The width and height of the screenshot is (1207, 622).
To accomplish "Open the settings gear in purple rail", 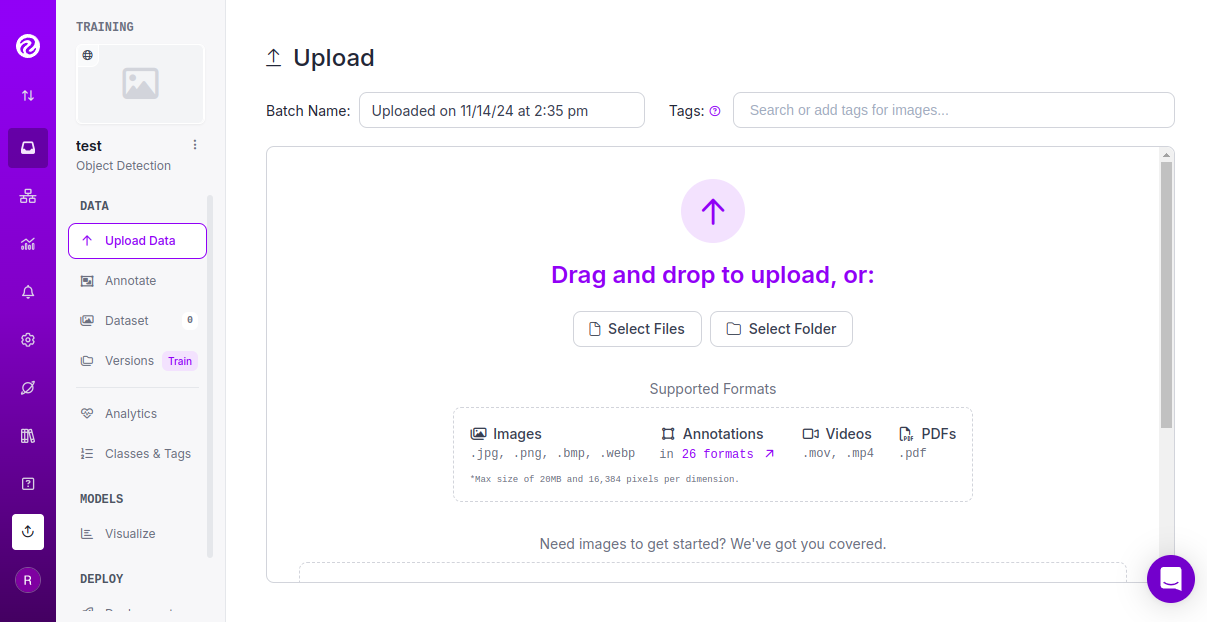I will click(x=28, y=340).
